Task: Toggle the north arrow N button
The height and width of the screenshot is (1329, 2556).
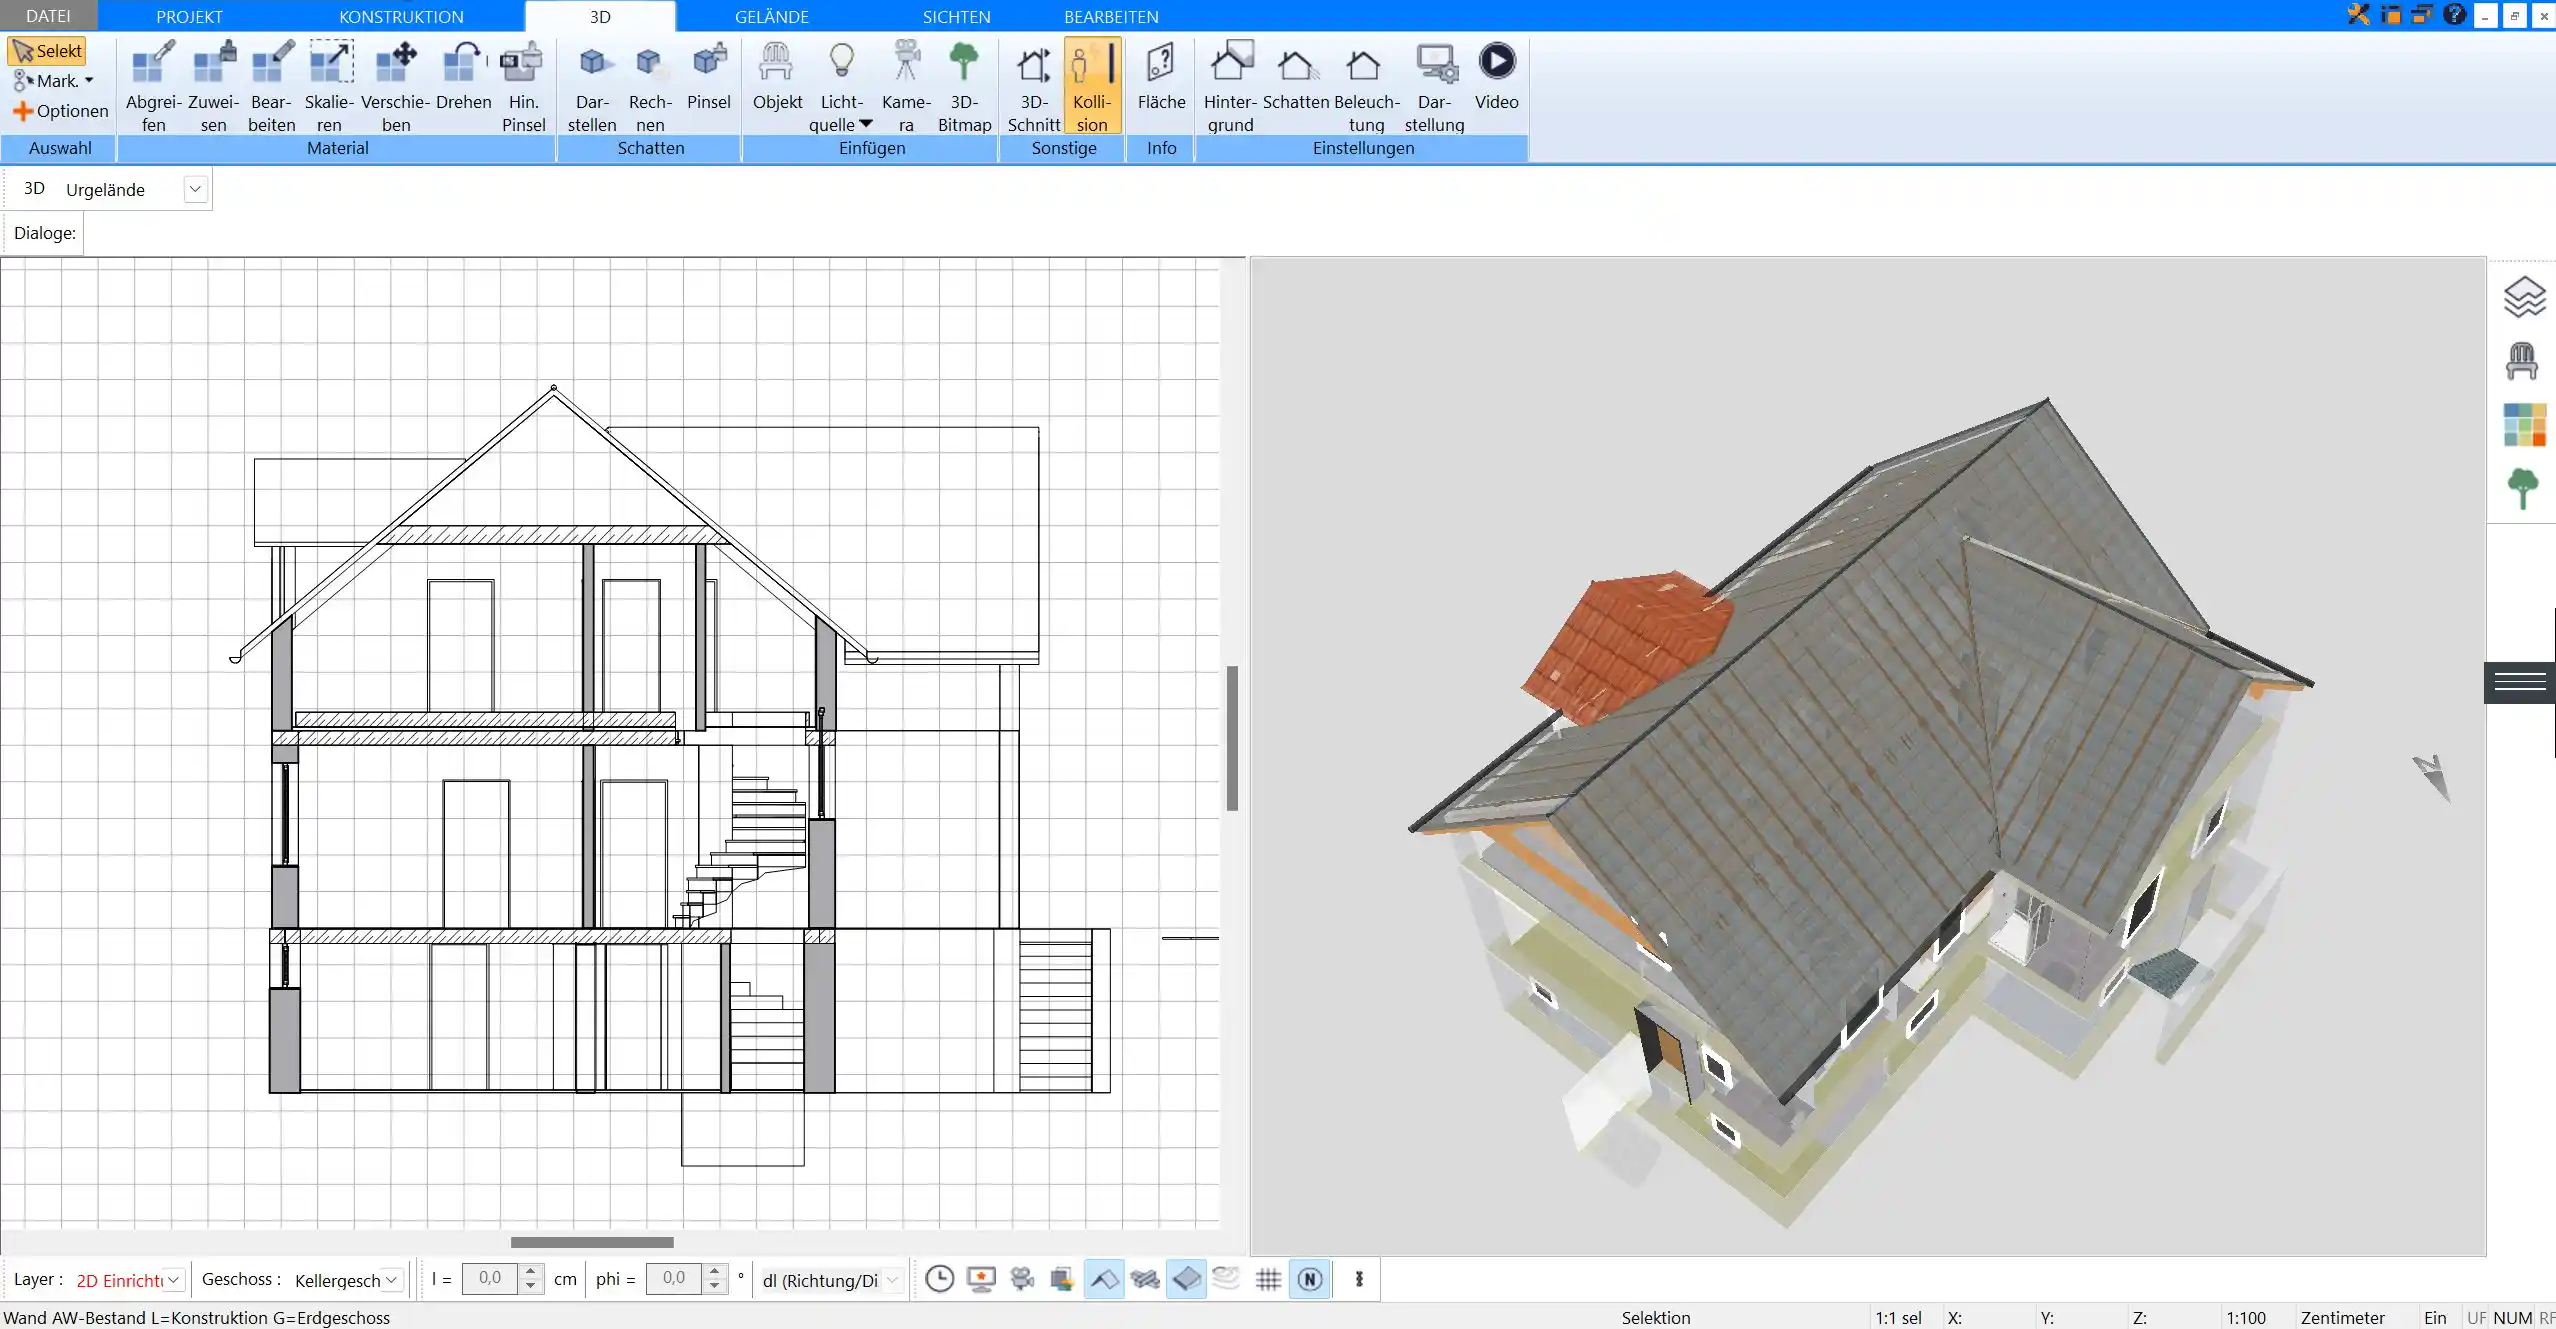Action: [1310, 1279]
